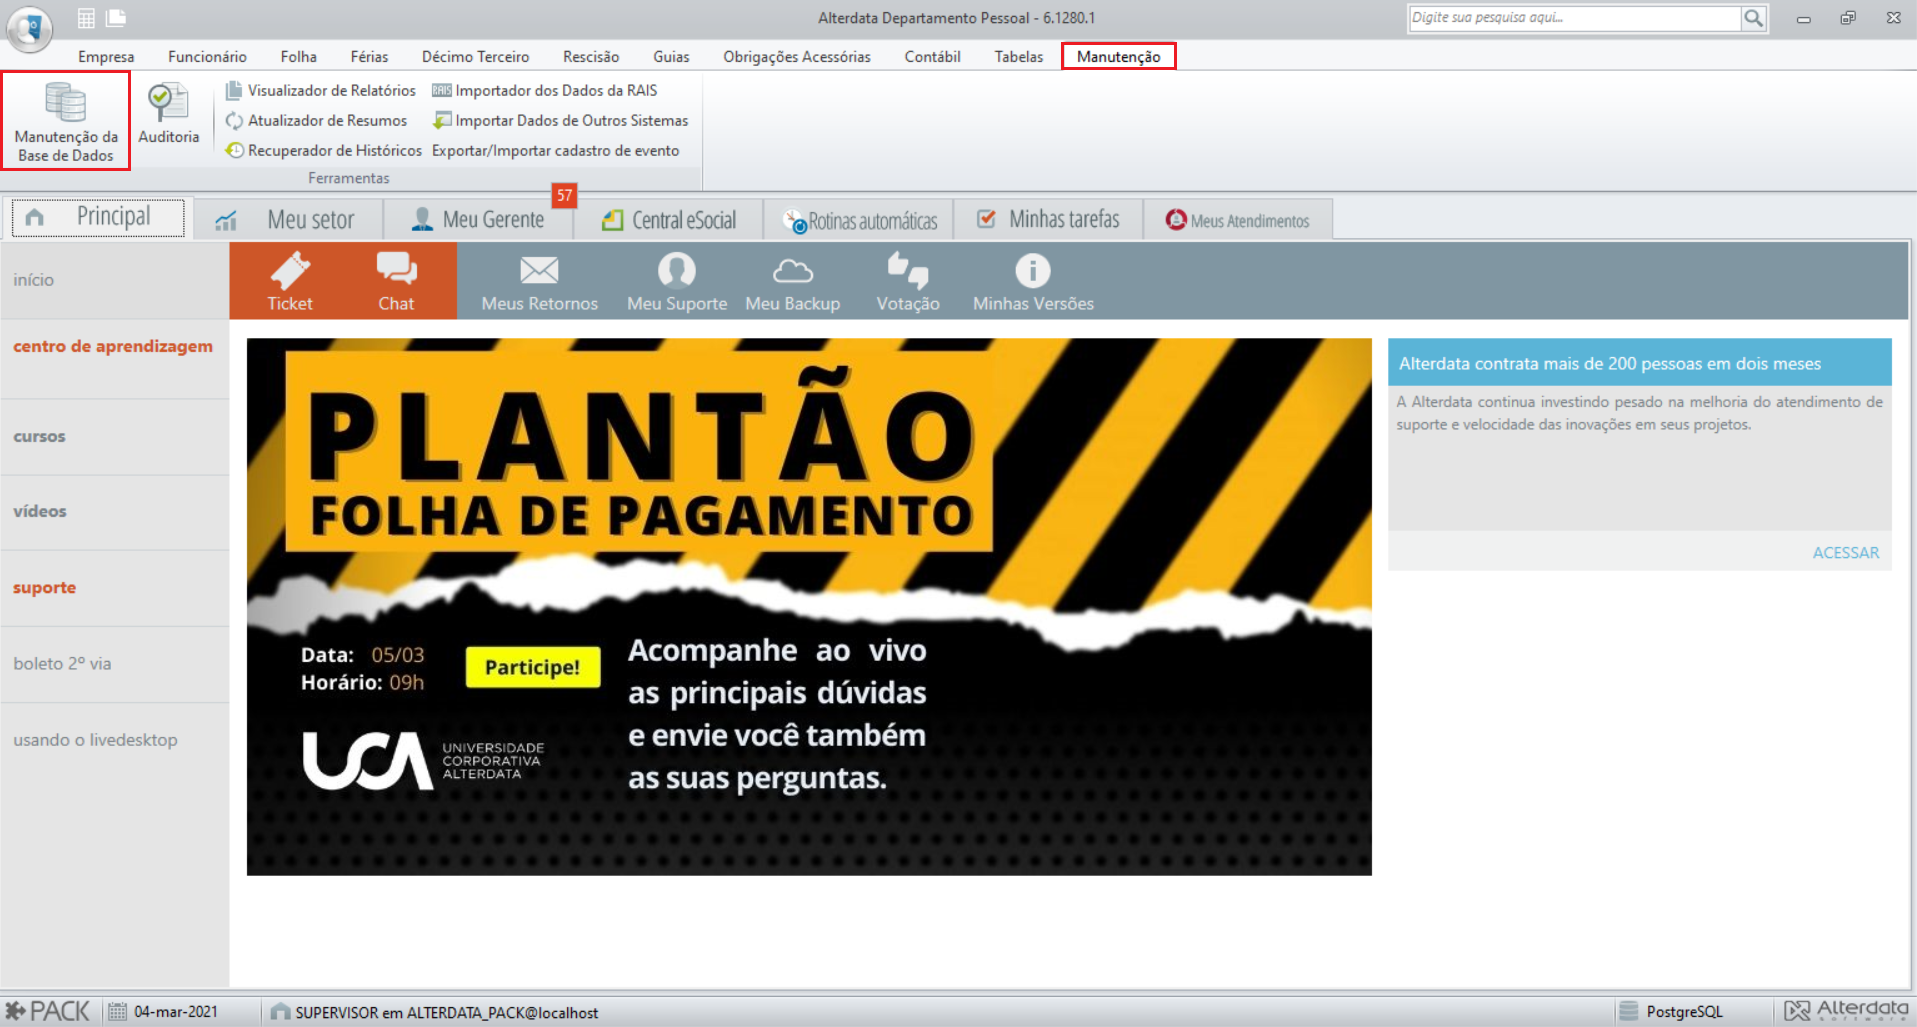Open the Rescisão menu
This screenshot has height=1027, width=1917.
pos(591,56)
